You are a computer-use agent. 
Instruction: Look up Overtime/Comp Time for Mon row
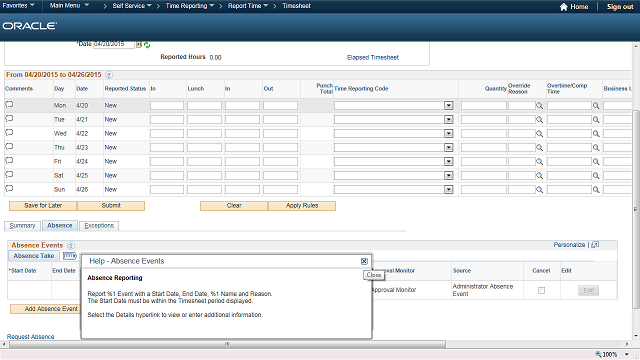coord(596,106)
